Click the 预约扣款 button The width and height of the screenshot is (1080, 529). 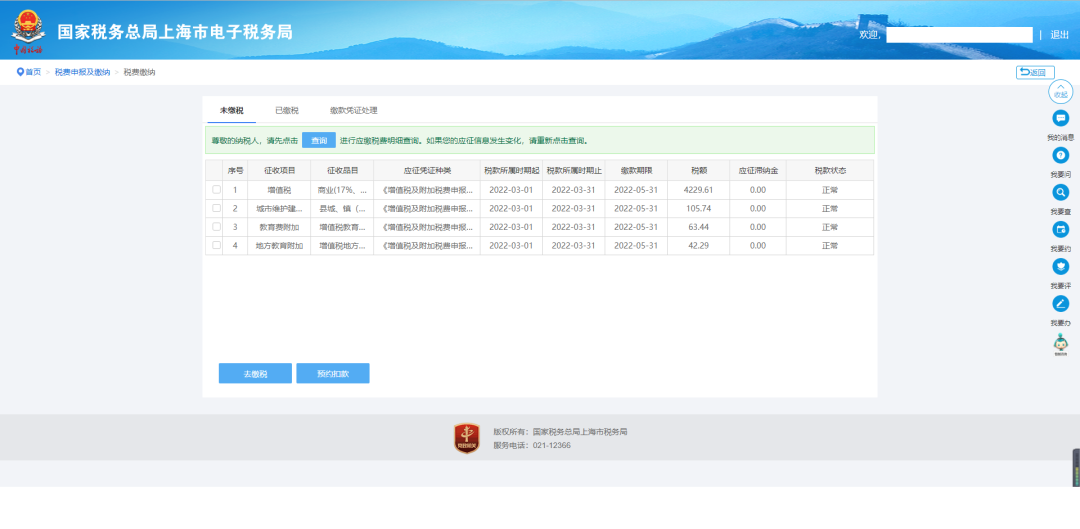(x=333, y=373)
